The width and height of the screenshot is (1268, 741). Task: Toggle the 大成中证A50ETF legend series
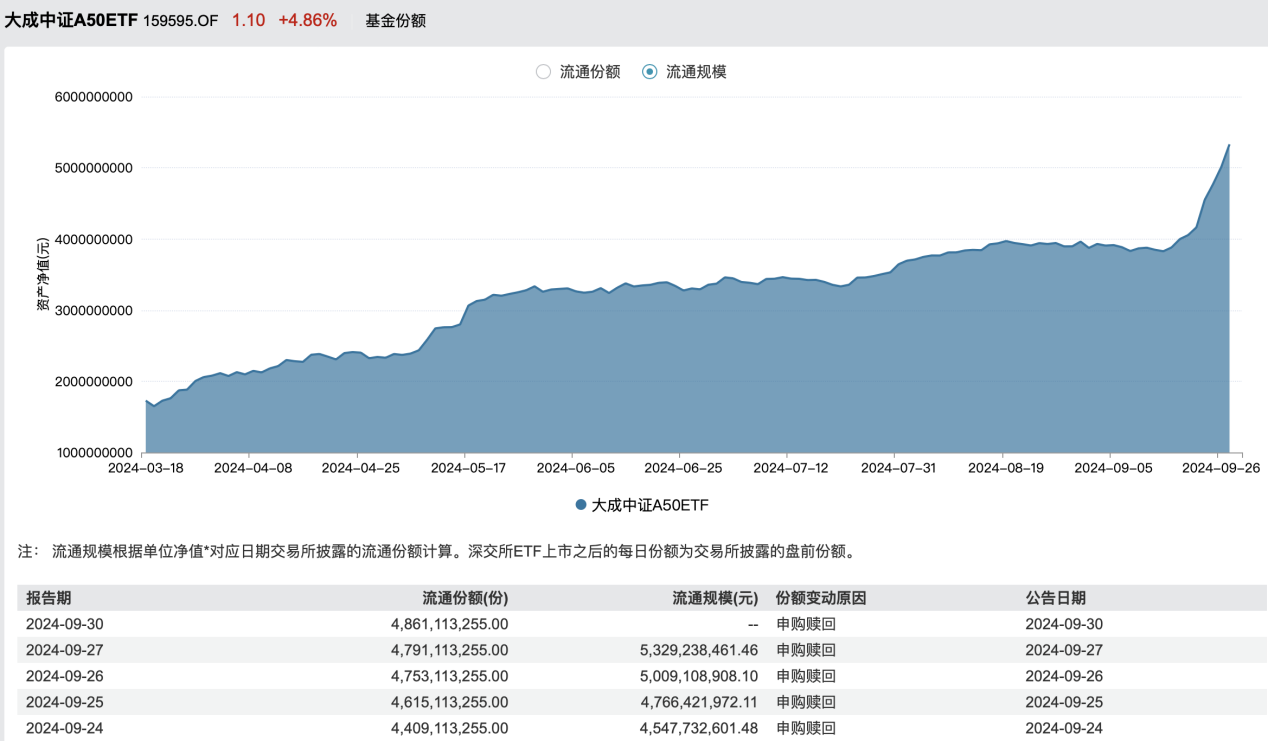tap(642, 506)
